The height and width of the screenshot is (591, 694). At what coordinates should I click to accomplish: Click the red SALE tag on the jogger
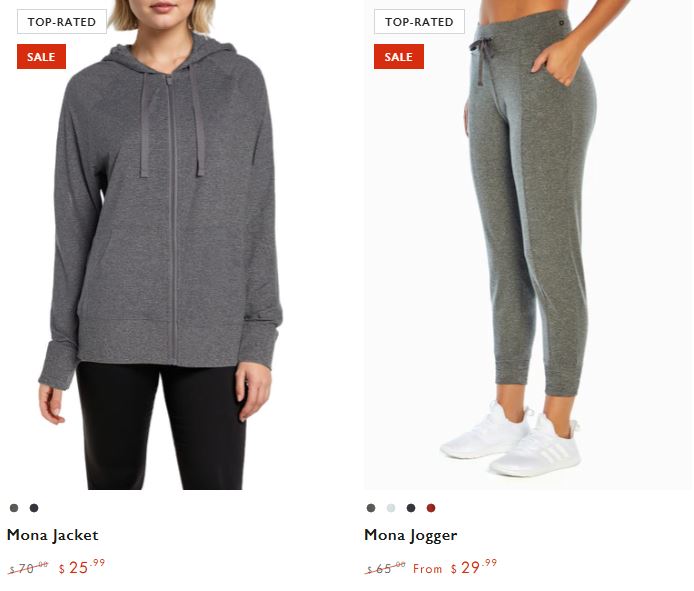399,57
